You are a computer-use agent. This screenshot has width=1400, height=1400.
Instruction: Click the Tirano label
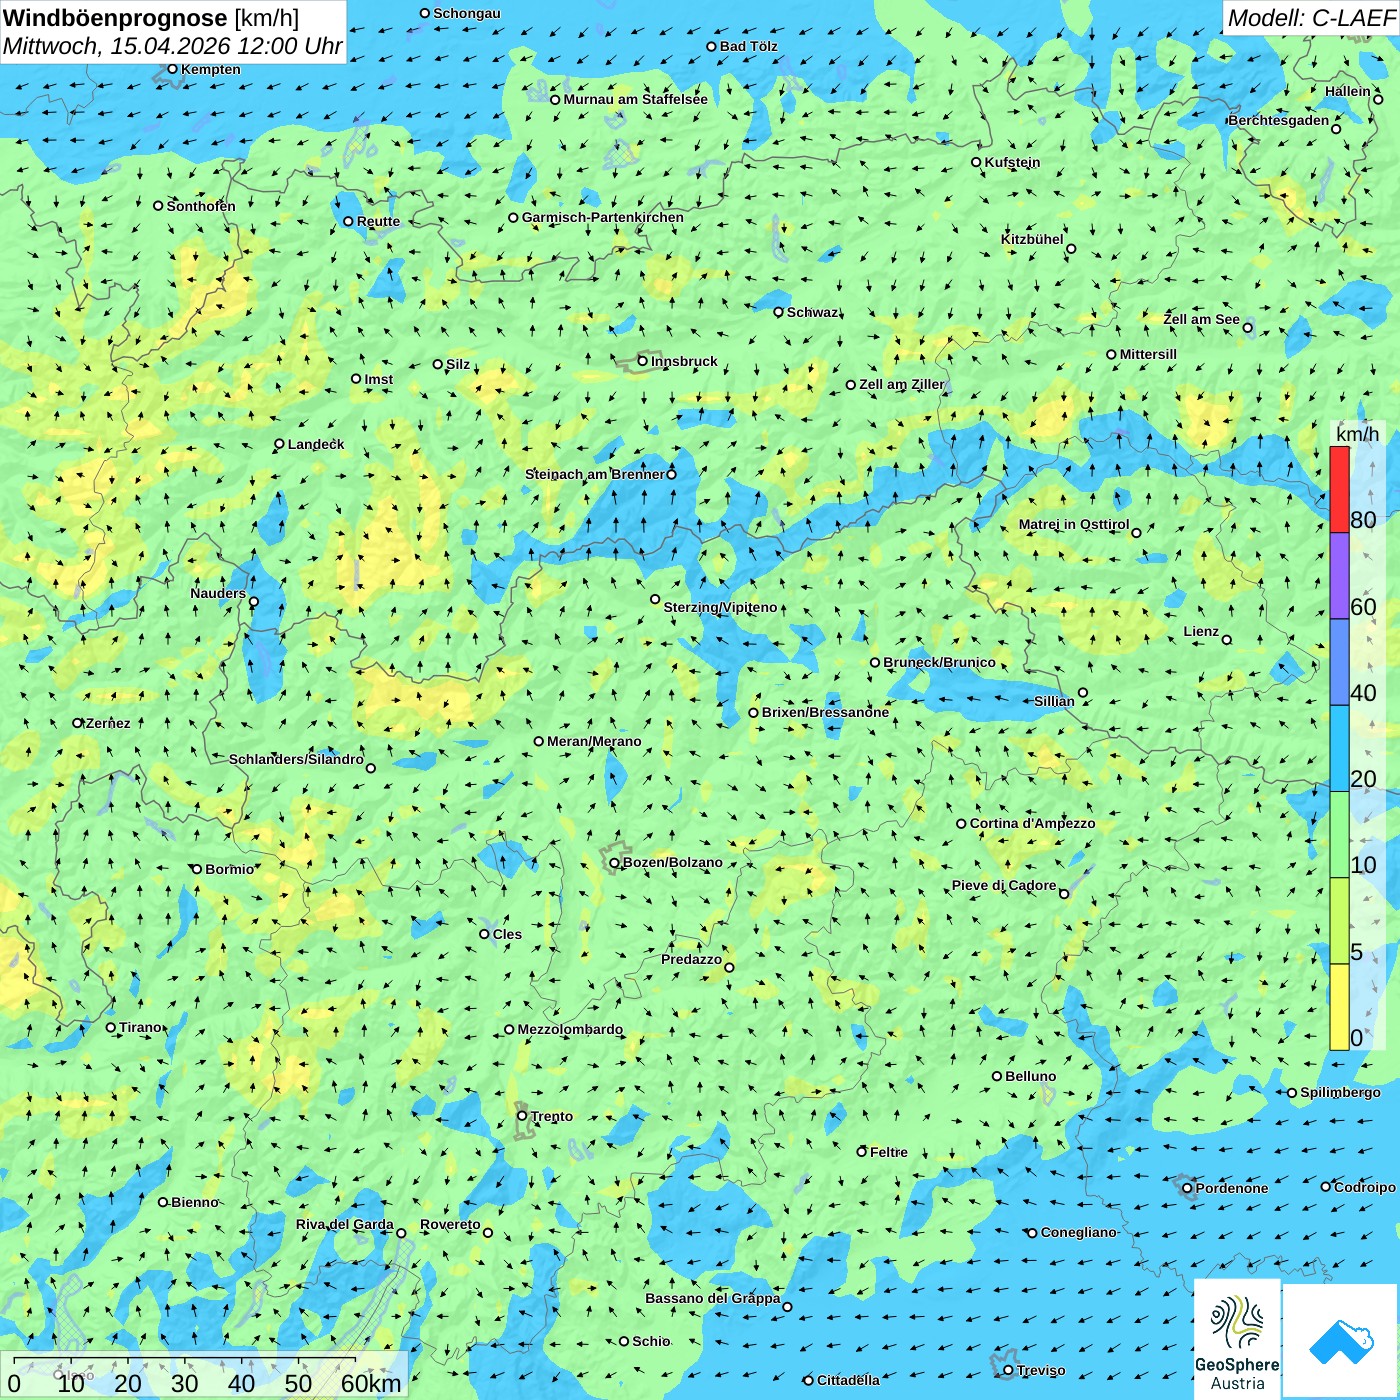coord(141,1027)
